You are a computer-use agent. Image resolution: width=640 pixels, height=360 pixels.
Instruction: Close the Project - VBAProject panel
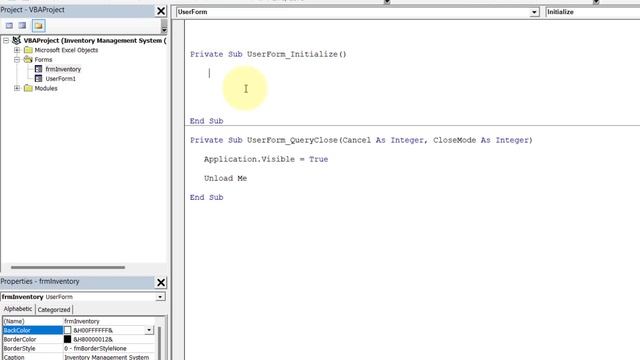tap(161, 11)
